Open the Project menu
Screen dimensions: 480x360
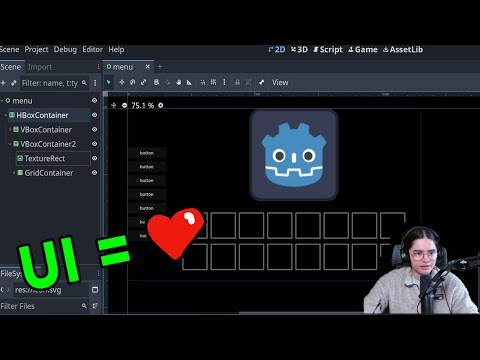coord(36,49)
